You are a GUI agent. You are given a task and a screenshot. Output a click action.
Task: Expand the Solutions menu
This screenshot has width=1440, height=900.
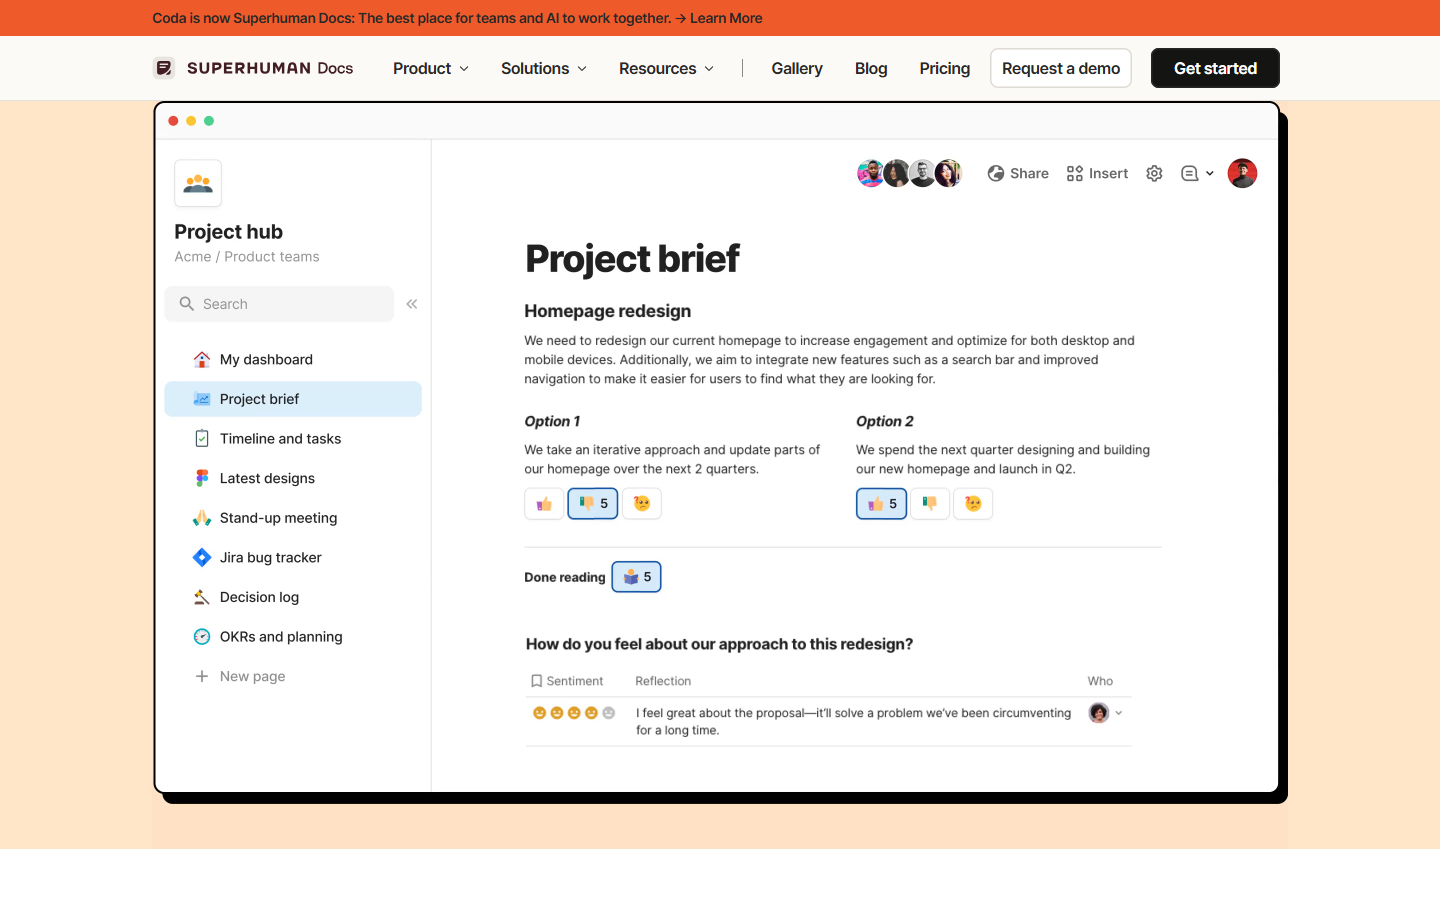(544, 68)
